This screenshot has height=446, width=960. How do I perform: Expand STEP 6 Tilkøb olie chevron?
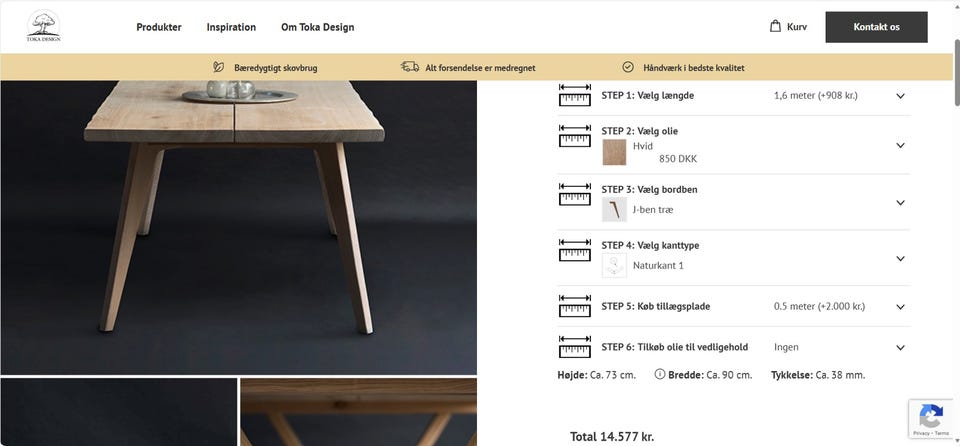pos(900,348)
